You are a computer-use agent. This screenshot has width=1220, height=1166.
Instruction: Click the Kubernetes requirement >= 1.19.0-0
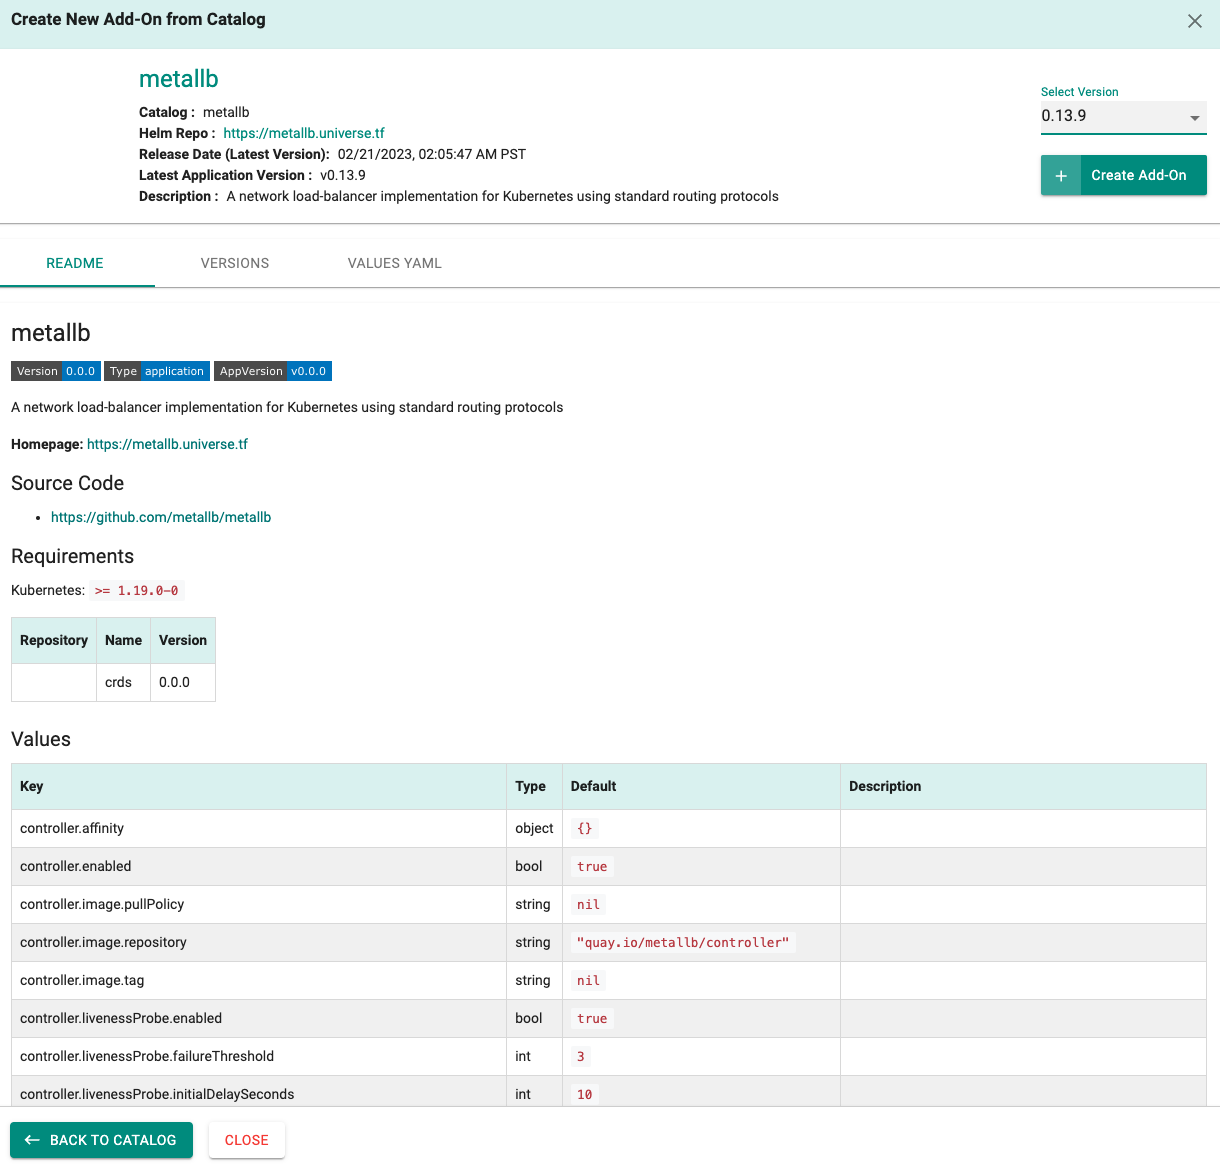pos(137,591)
